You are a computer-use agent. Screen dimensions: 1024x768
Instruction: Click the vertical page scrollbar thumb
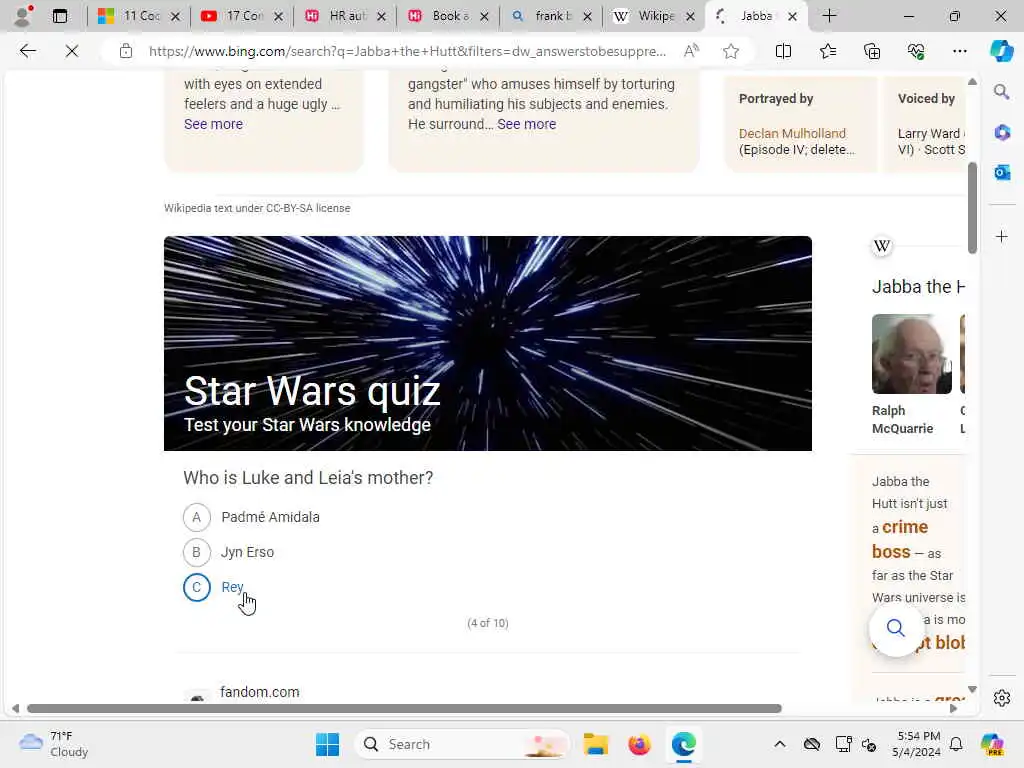coord(972,208)
